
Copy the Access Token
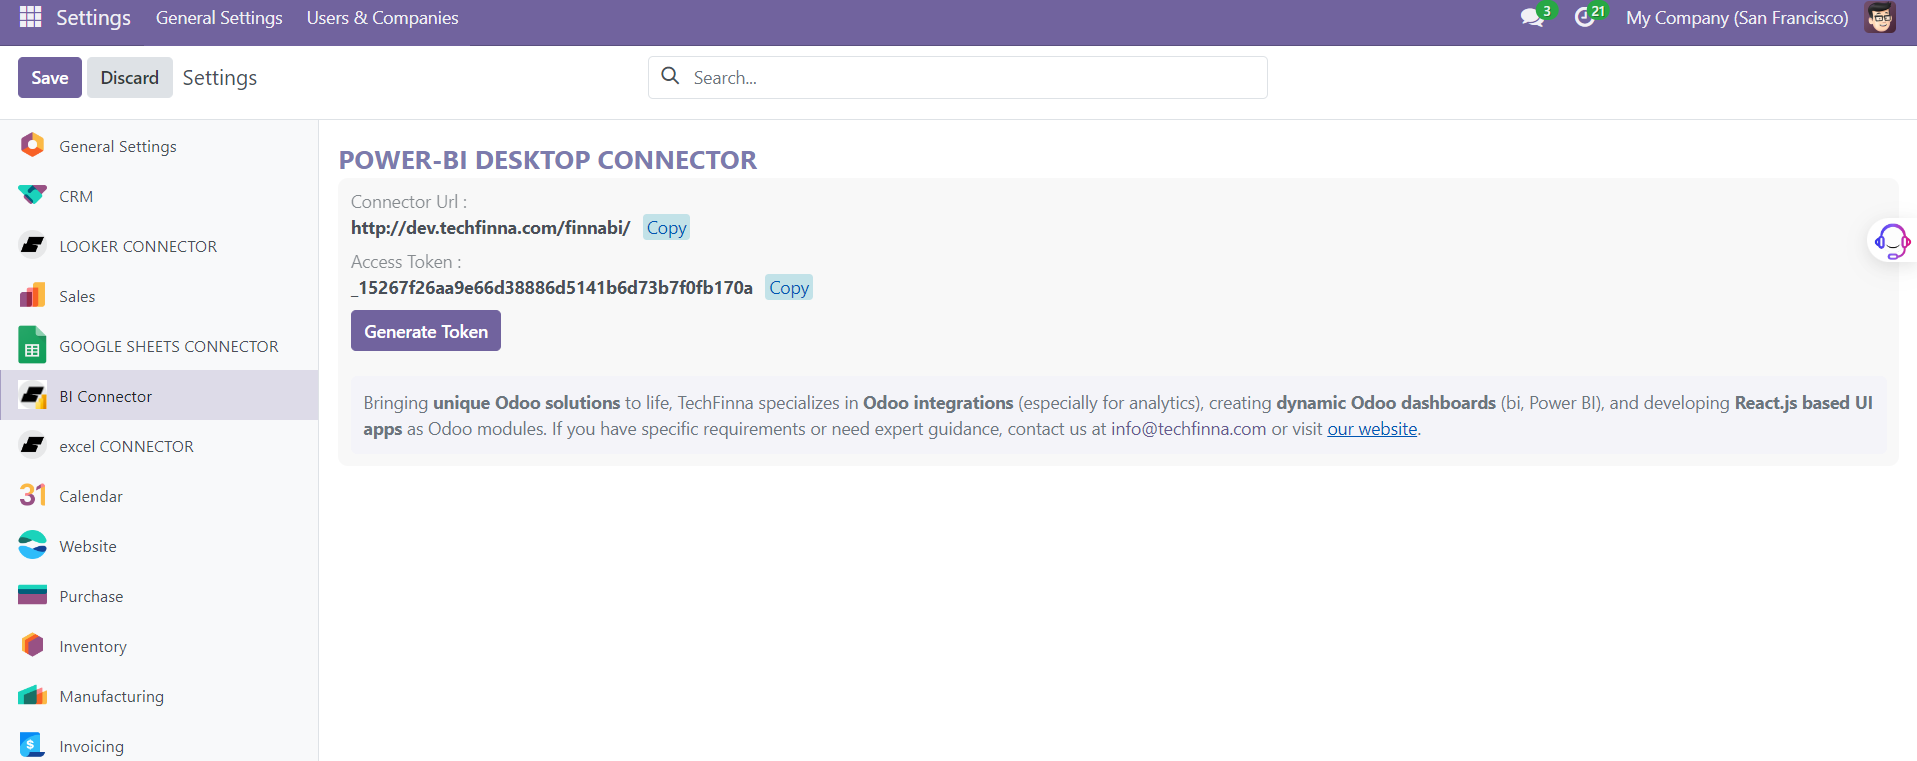789,287
